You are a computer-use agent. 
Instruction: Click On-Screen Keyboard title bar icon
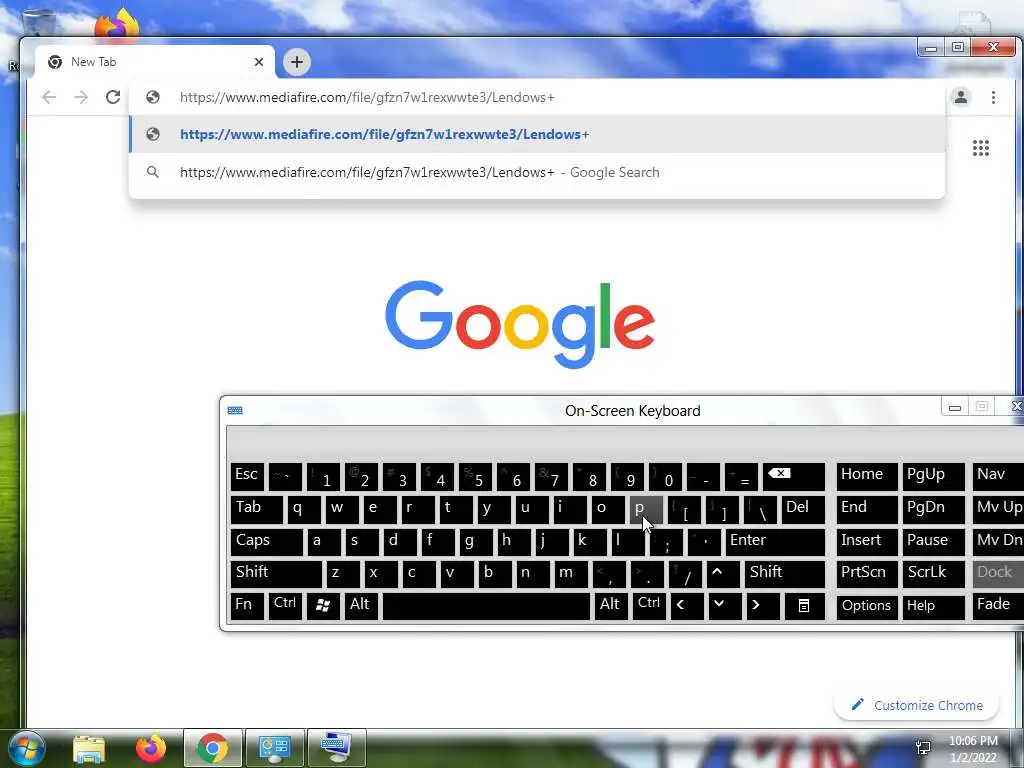[x=235, y=410]
